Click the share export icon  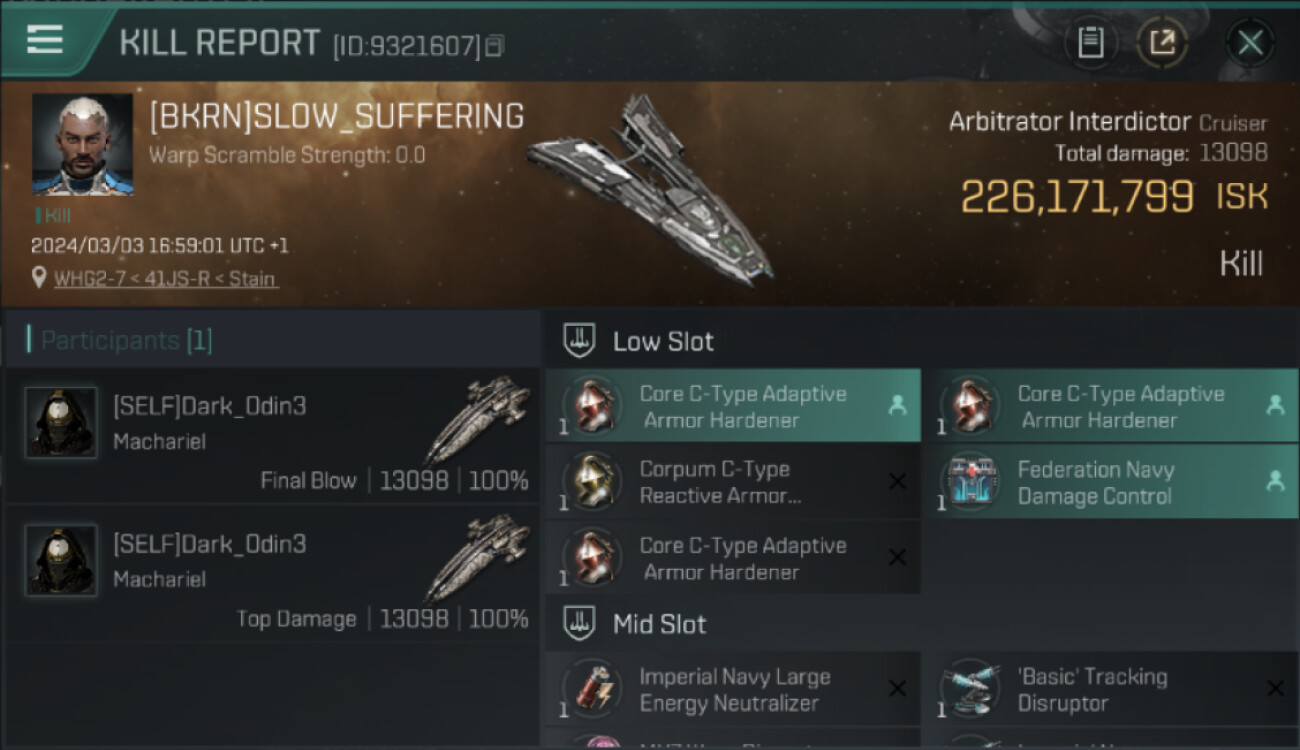coord(1162,42)
